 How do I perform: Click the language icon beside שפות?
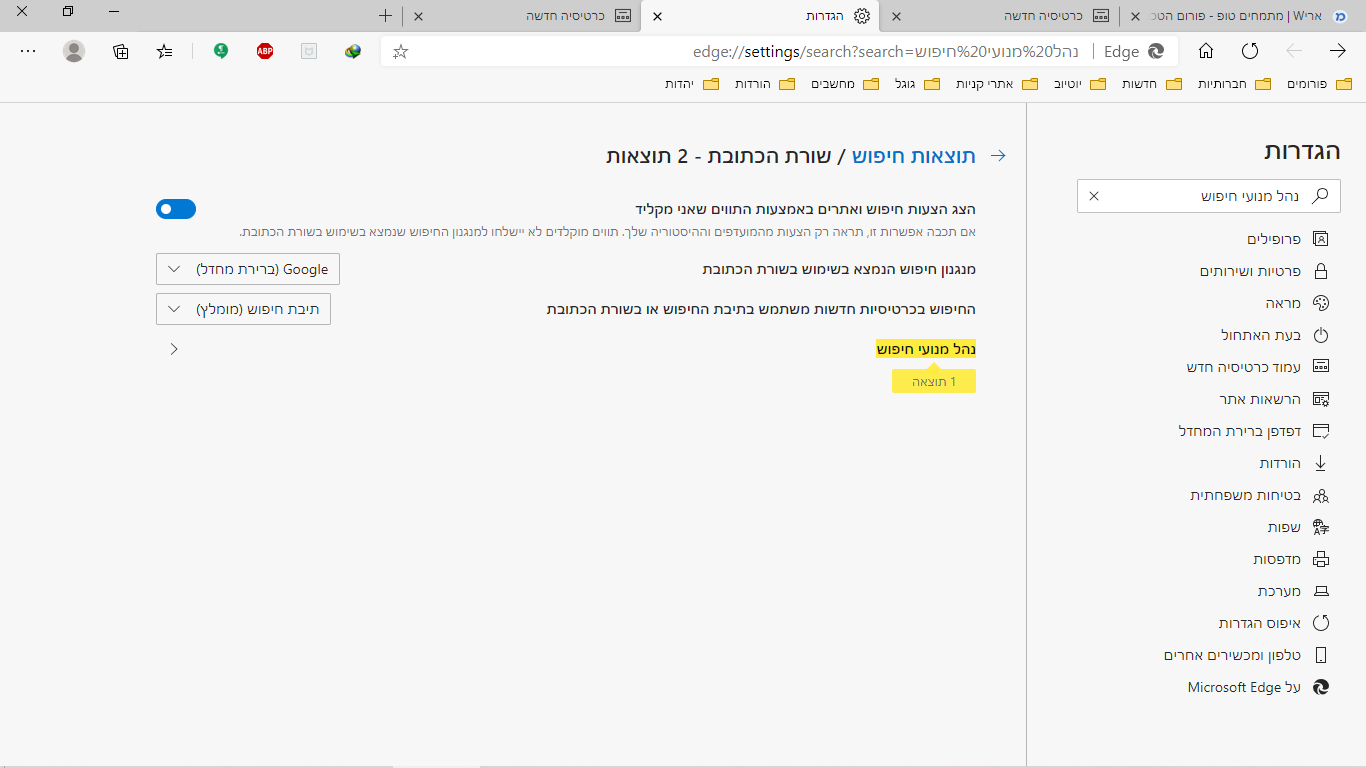pyautogui.click(x=1320, y=527)
